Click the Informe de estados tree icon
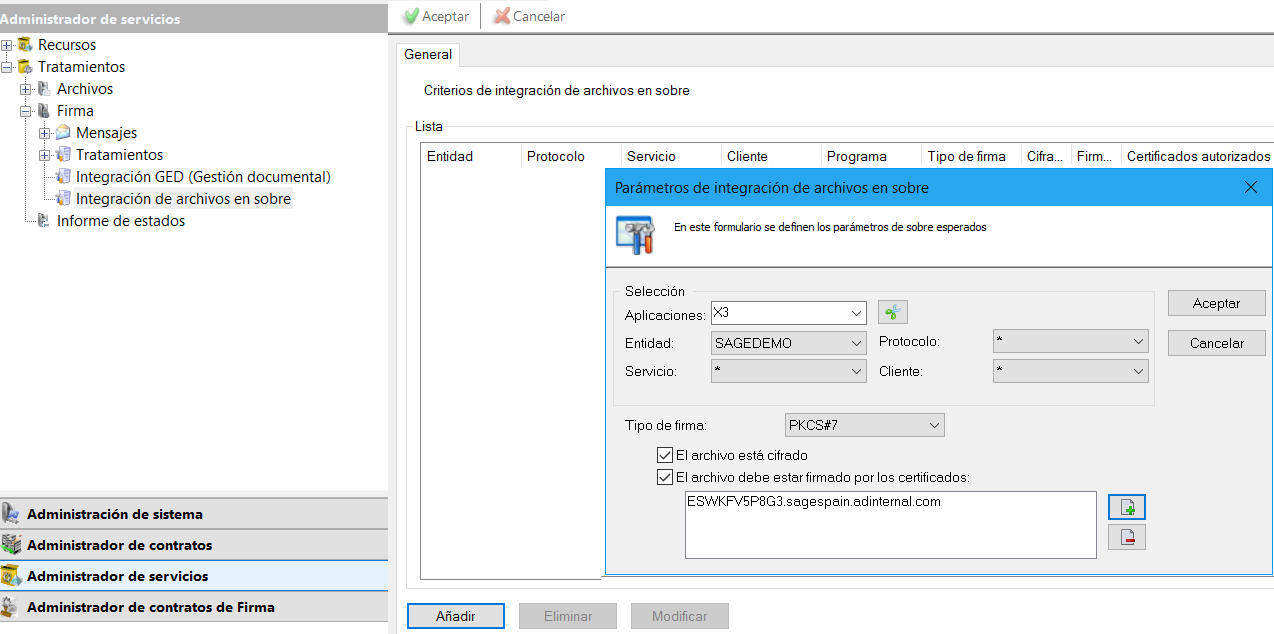This screenshot has height=634, width=1274. click(x=43, y=221)
